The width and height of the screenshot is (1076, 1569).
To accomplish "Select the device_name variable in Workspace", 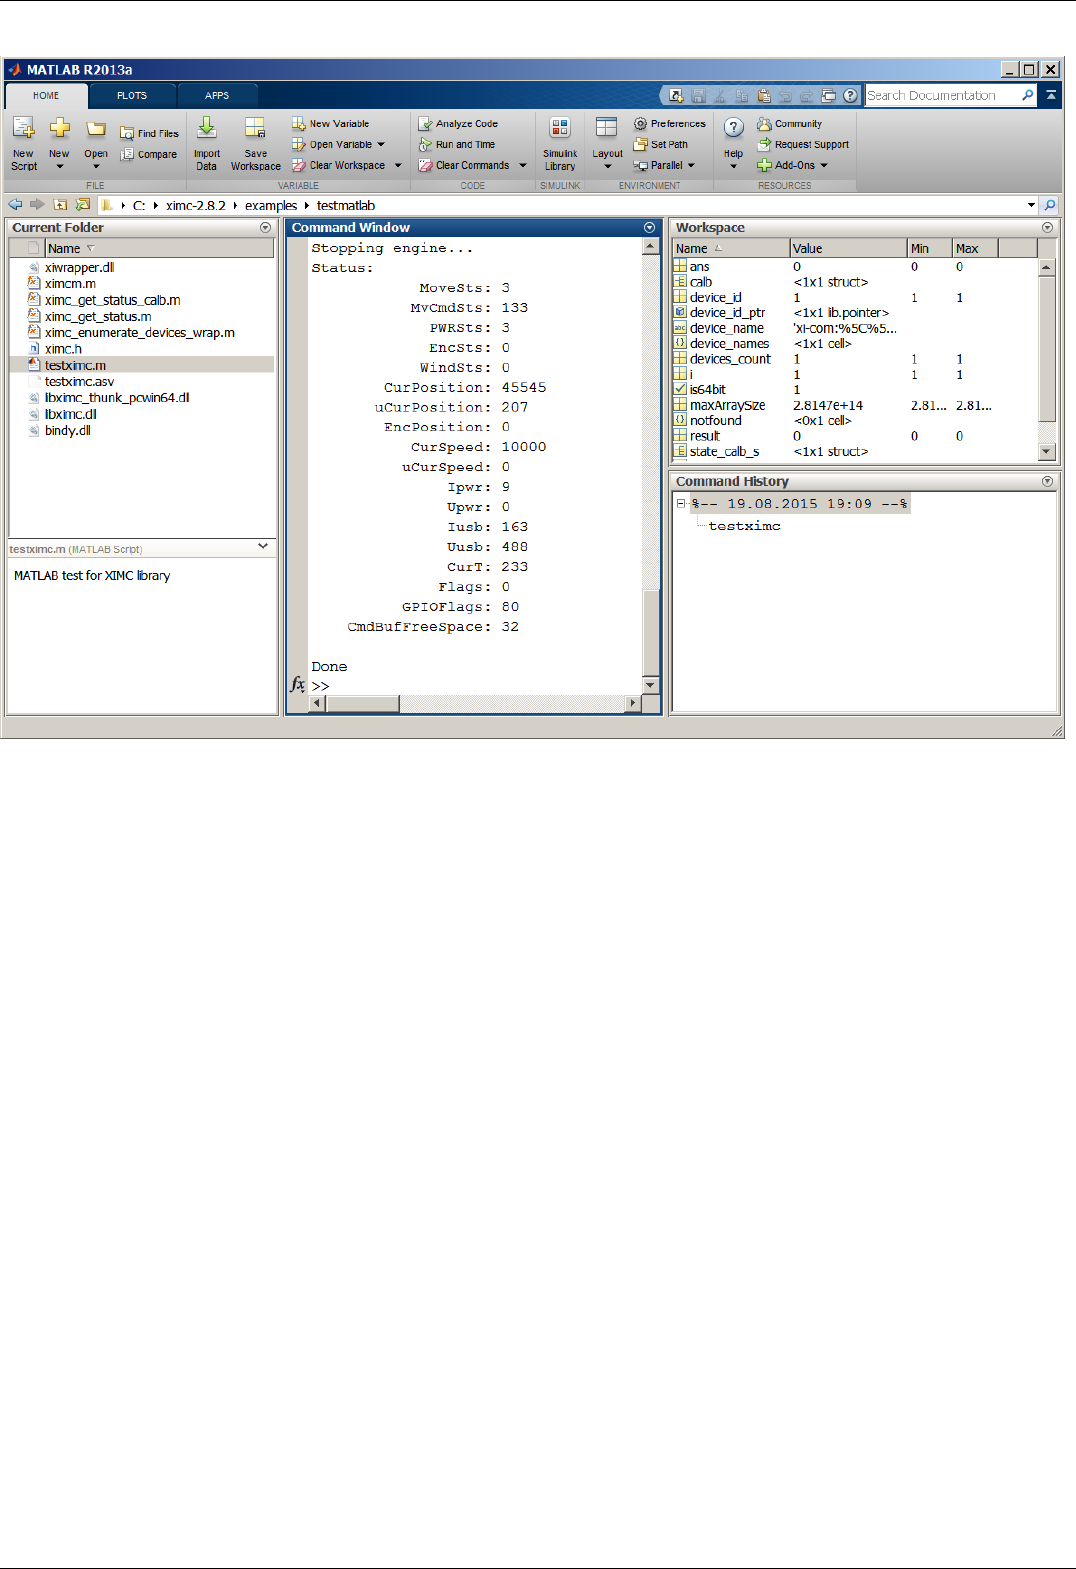I will (855, 328).
